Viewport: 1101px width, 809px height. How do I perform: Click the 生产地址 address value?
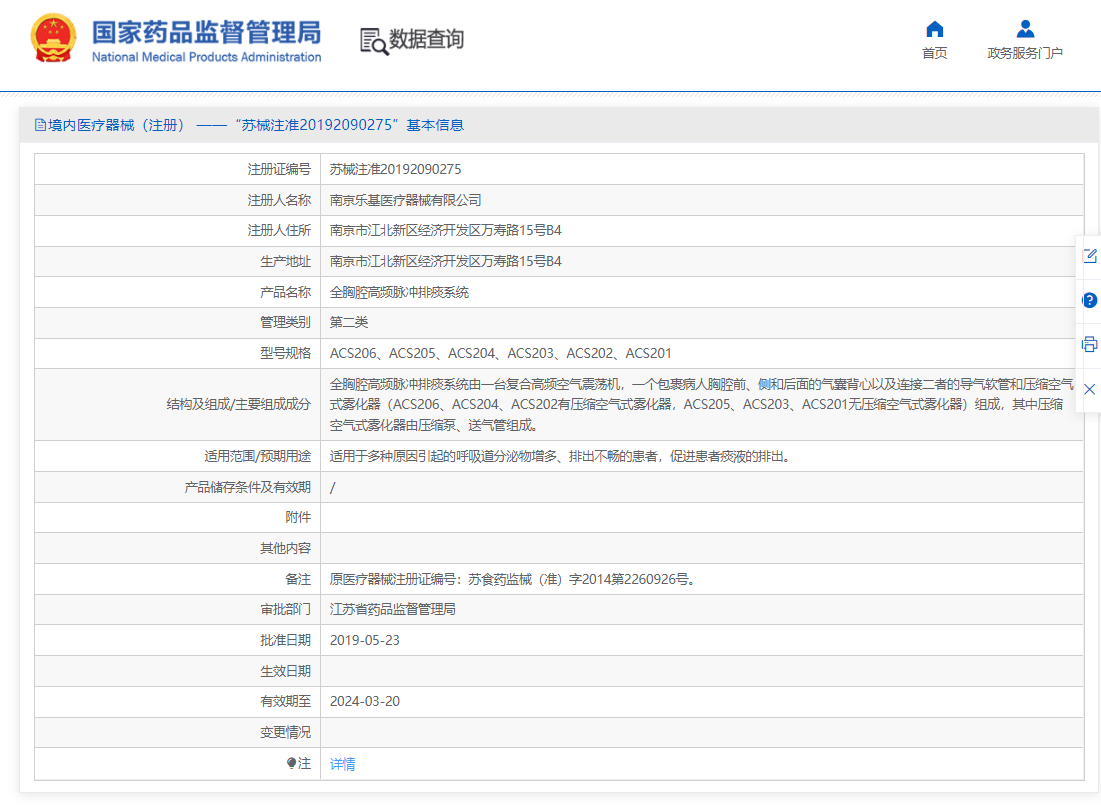point(445,261)
